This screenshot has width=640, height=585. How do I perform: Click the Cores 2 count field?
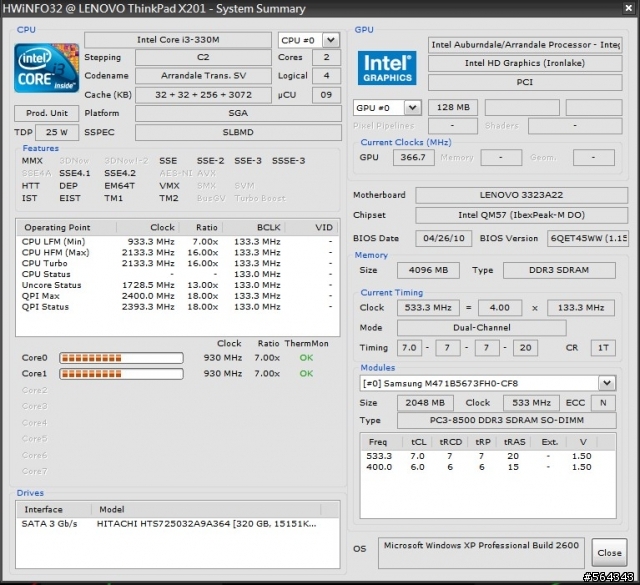[x=326, y=57]
